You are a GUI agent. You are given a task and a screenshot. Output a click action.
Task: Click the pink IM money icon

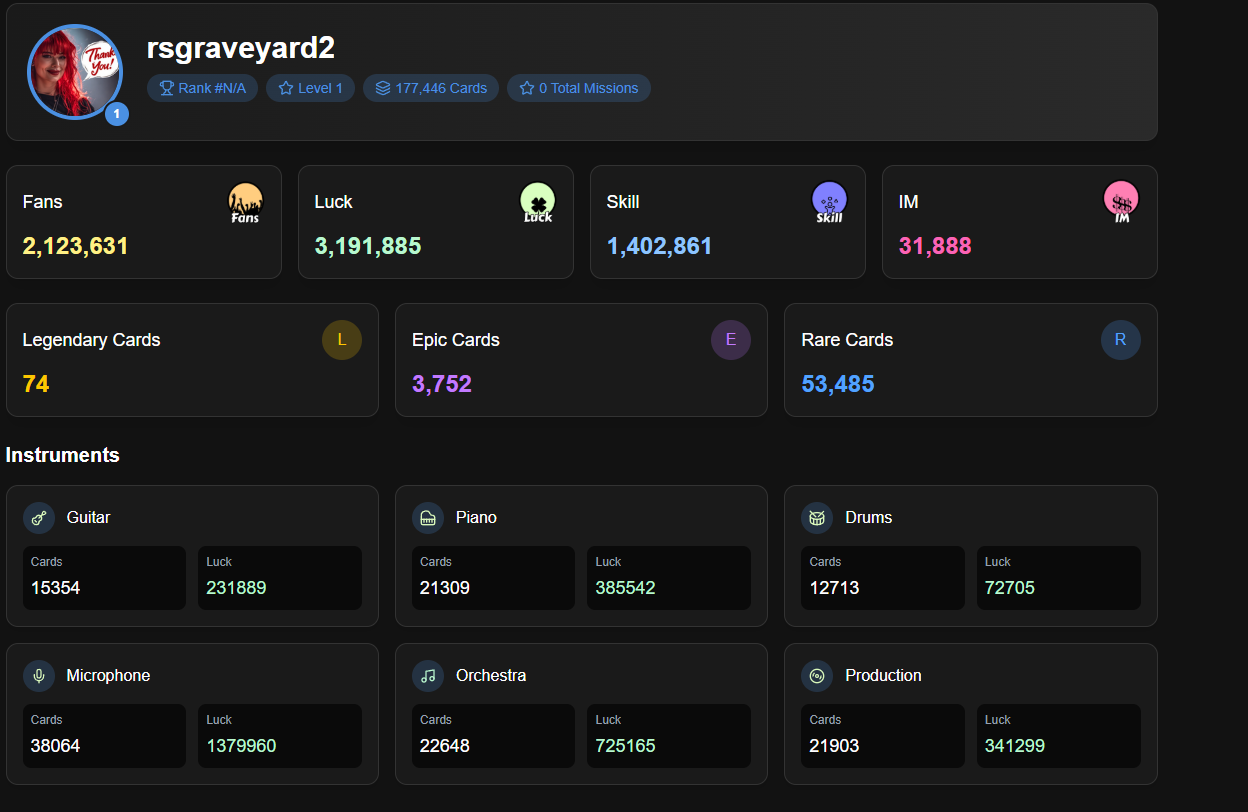pos(1121,202)
